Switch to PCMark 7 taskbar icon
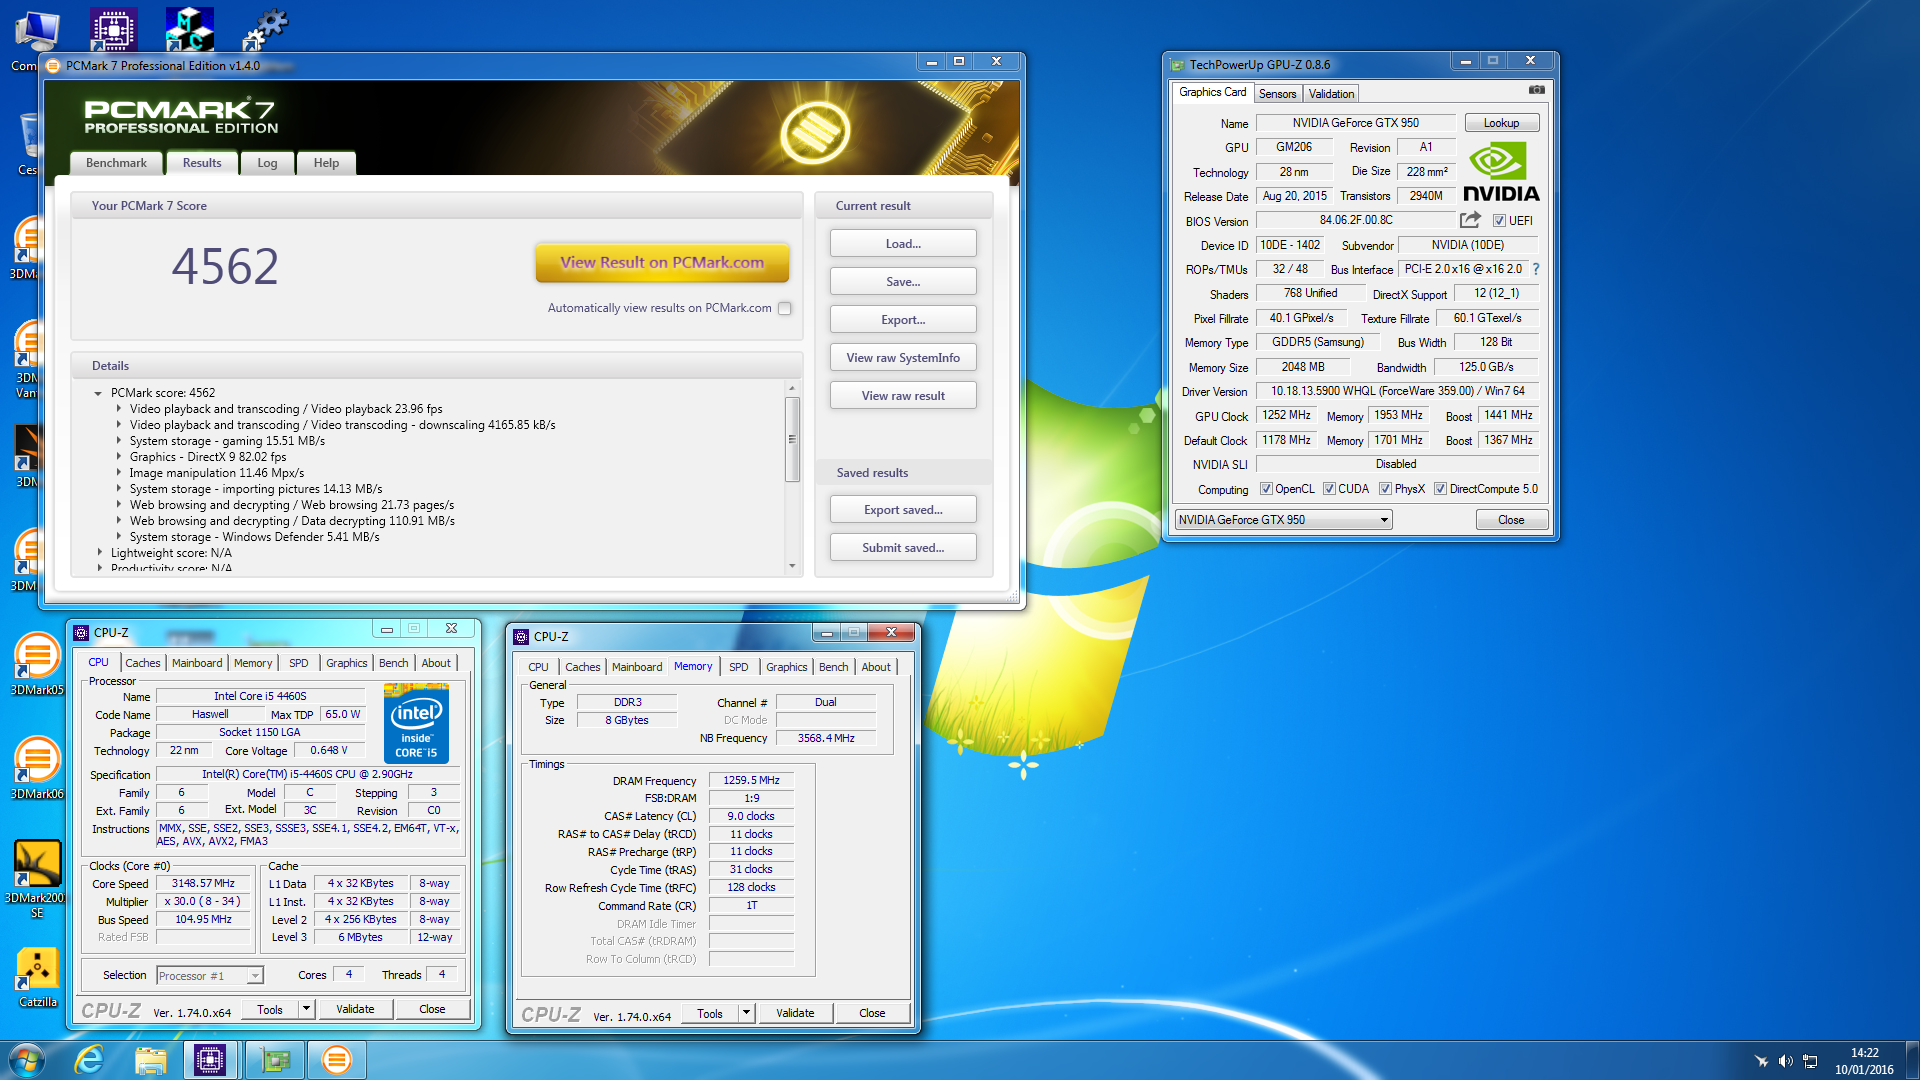Image resolution: width=1920 pixels, height=1080 pixels. [x=337, y=1060]
